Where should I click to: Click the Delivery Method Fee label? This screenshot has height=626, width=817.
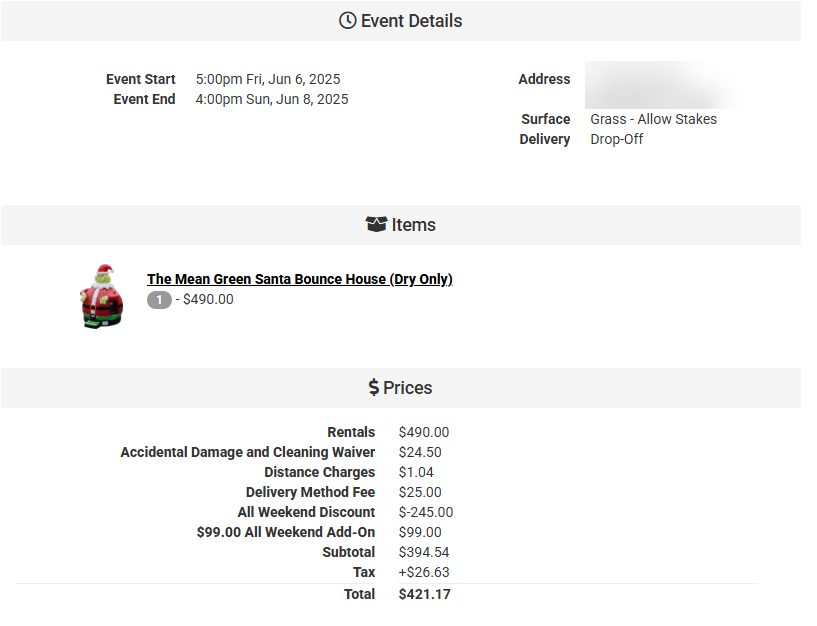coord(310,492)
